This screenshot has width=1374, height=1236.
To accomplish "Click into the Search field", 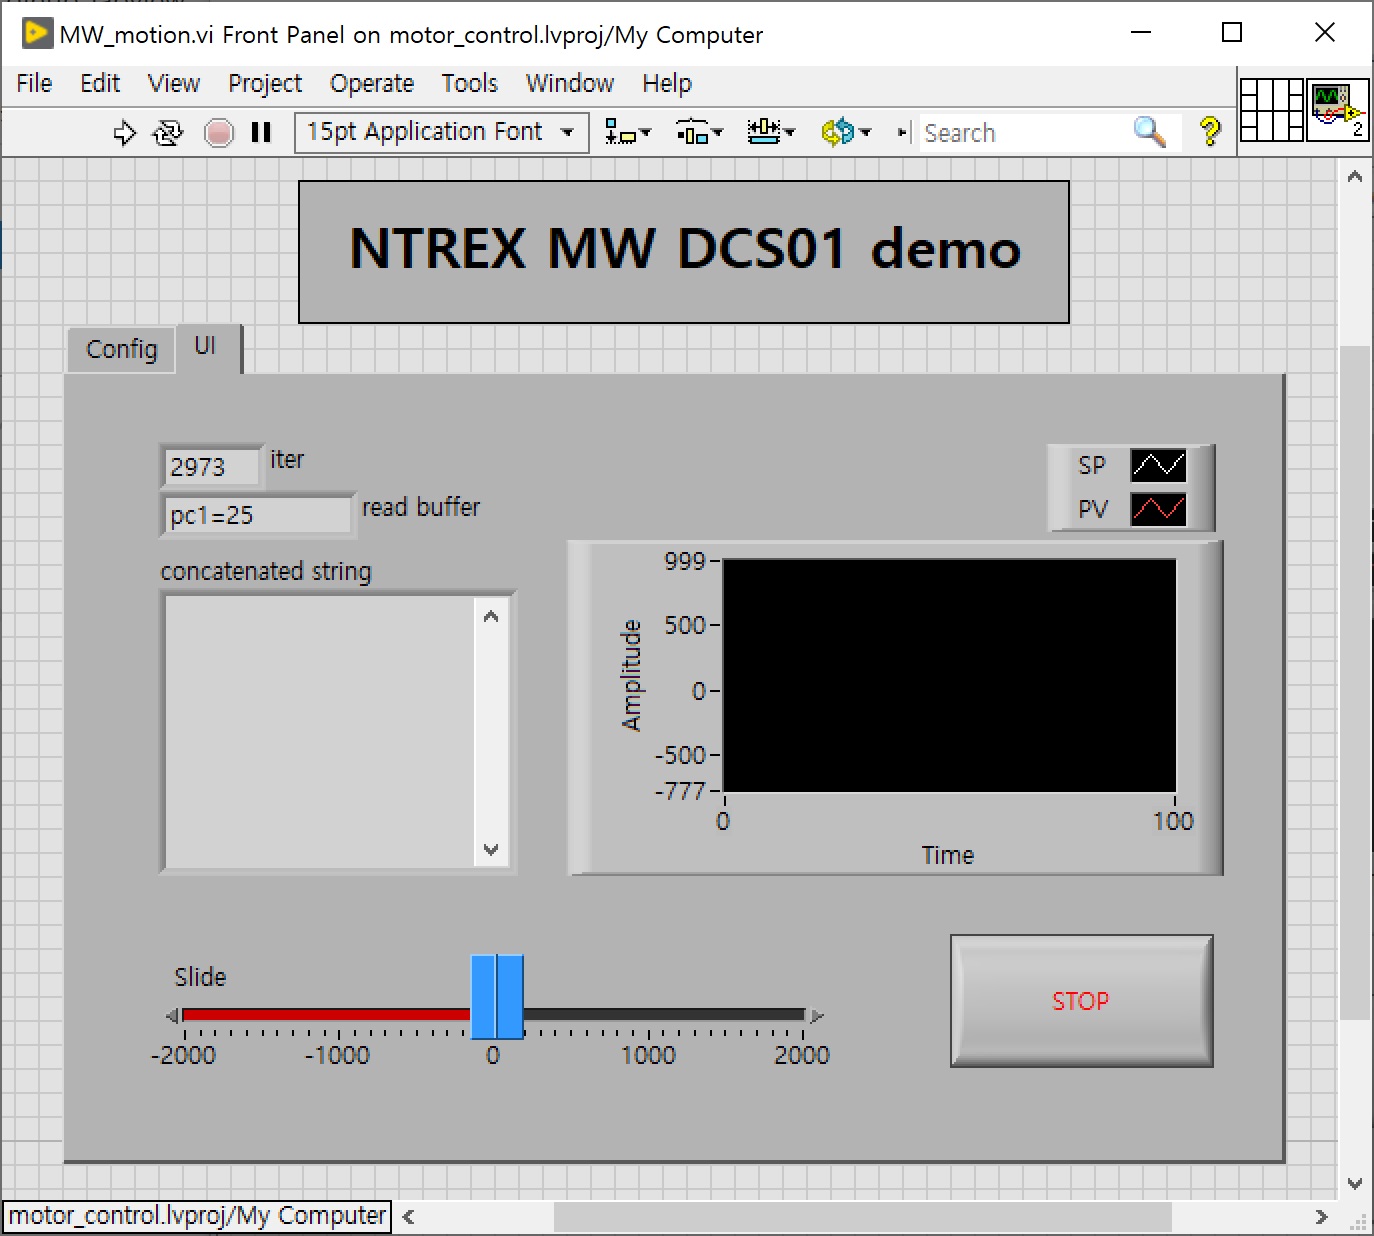I will 1025,133.
